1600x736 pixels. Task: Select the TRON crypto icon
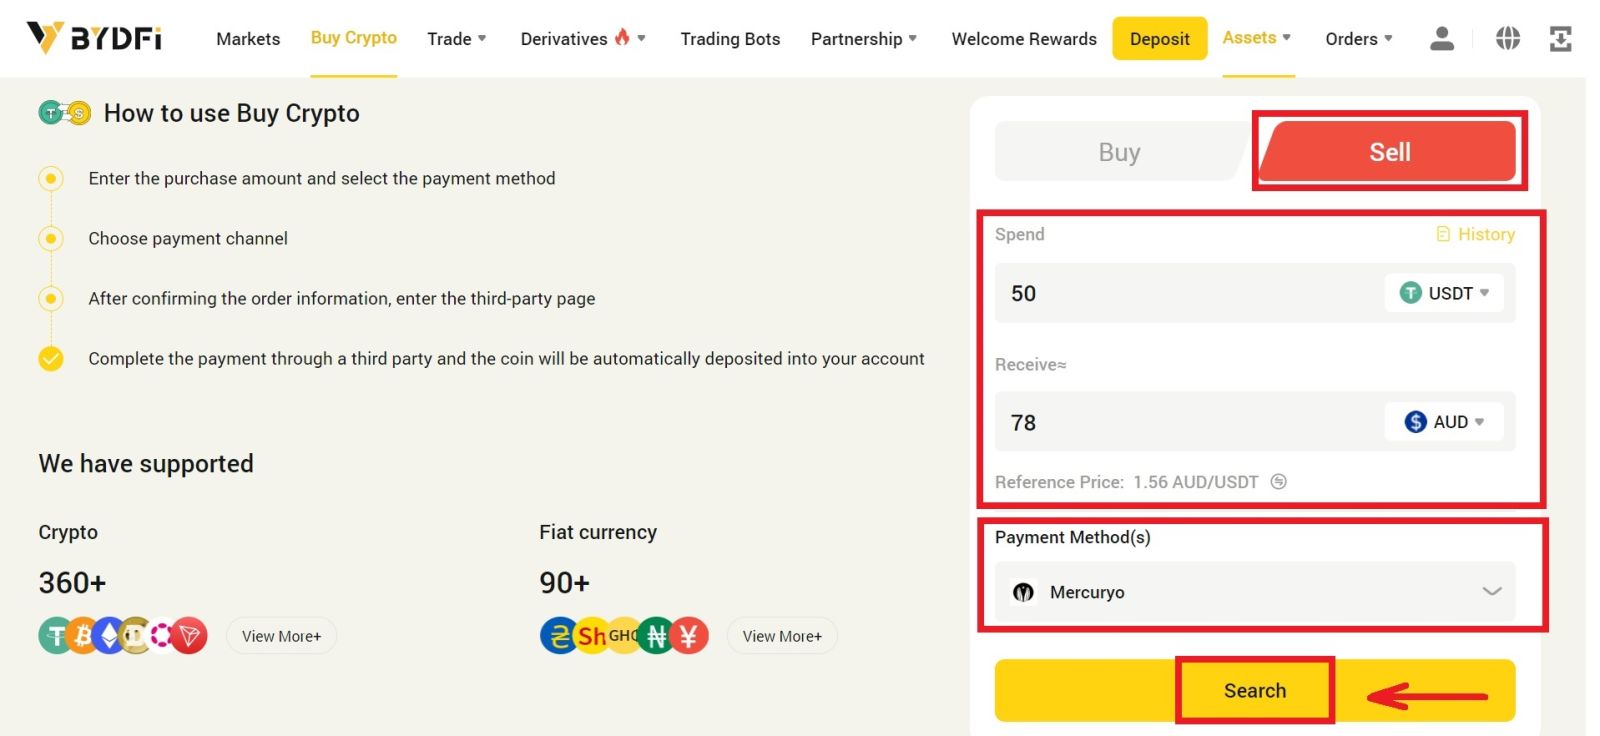coord(191,635)
